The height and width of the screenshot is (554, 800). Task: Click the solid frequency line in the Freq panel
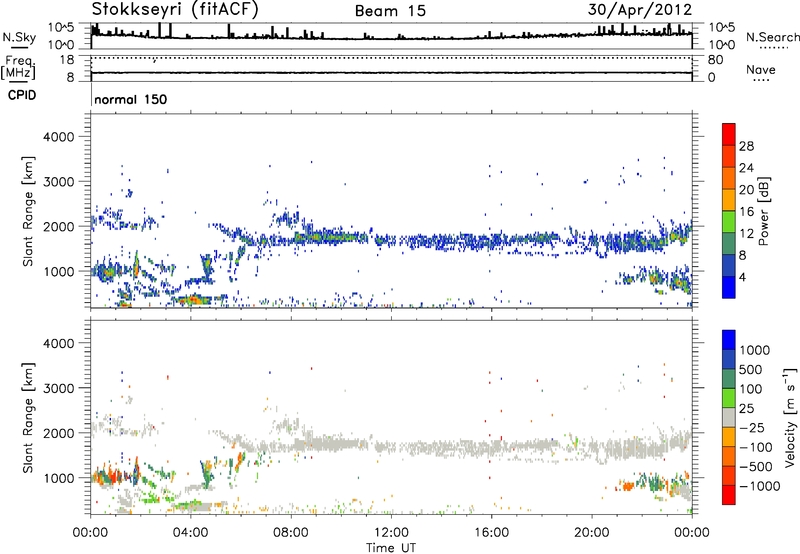click(391, 73)
